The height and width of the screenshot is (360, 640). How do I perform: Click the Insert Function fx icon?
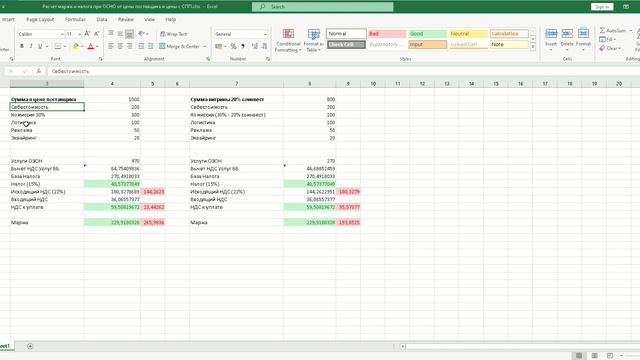click(38, 71)
